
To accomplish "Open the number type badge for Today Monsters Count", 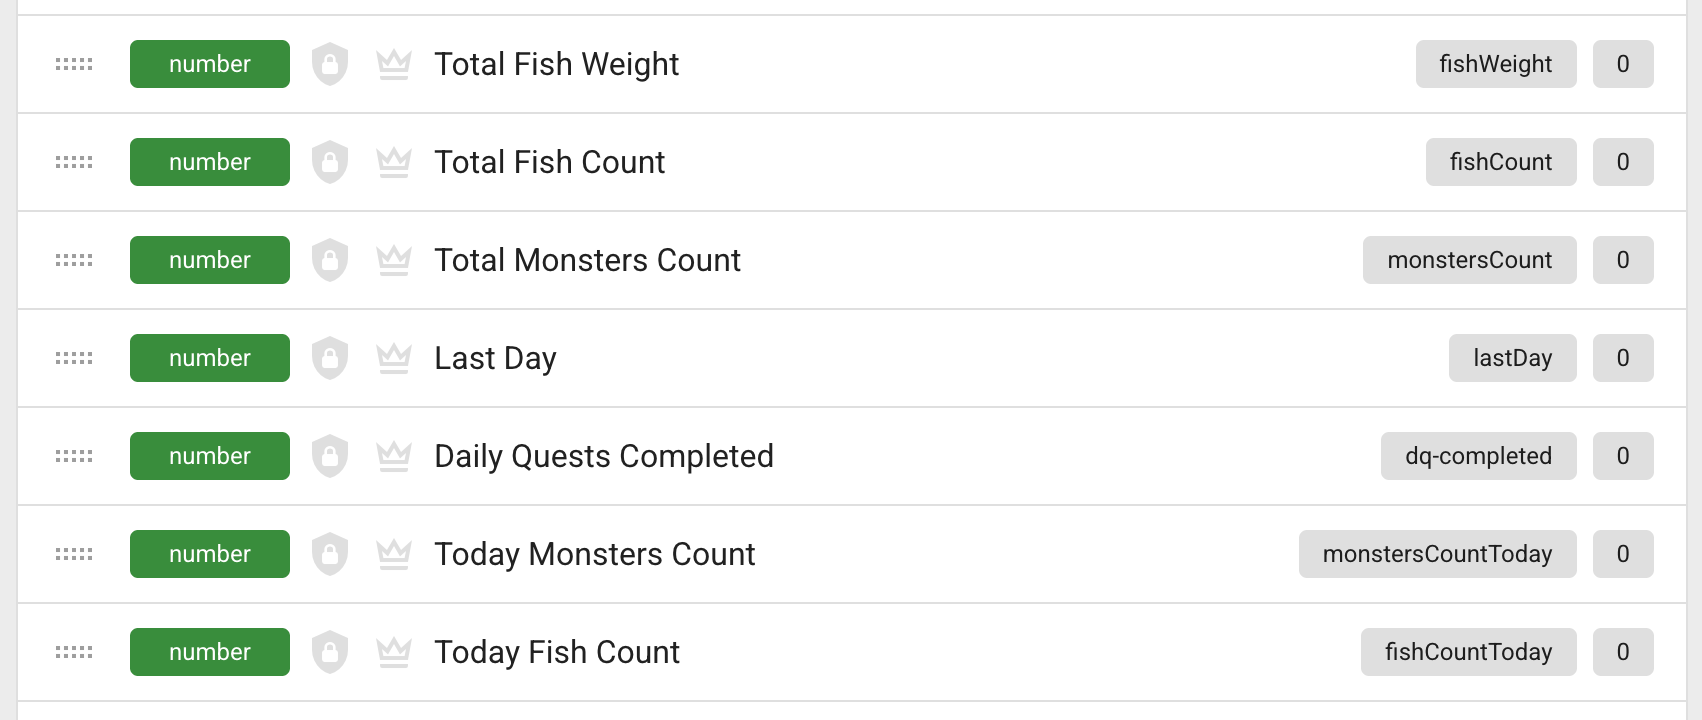I will (210, 554).
